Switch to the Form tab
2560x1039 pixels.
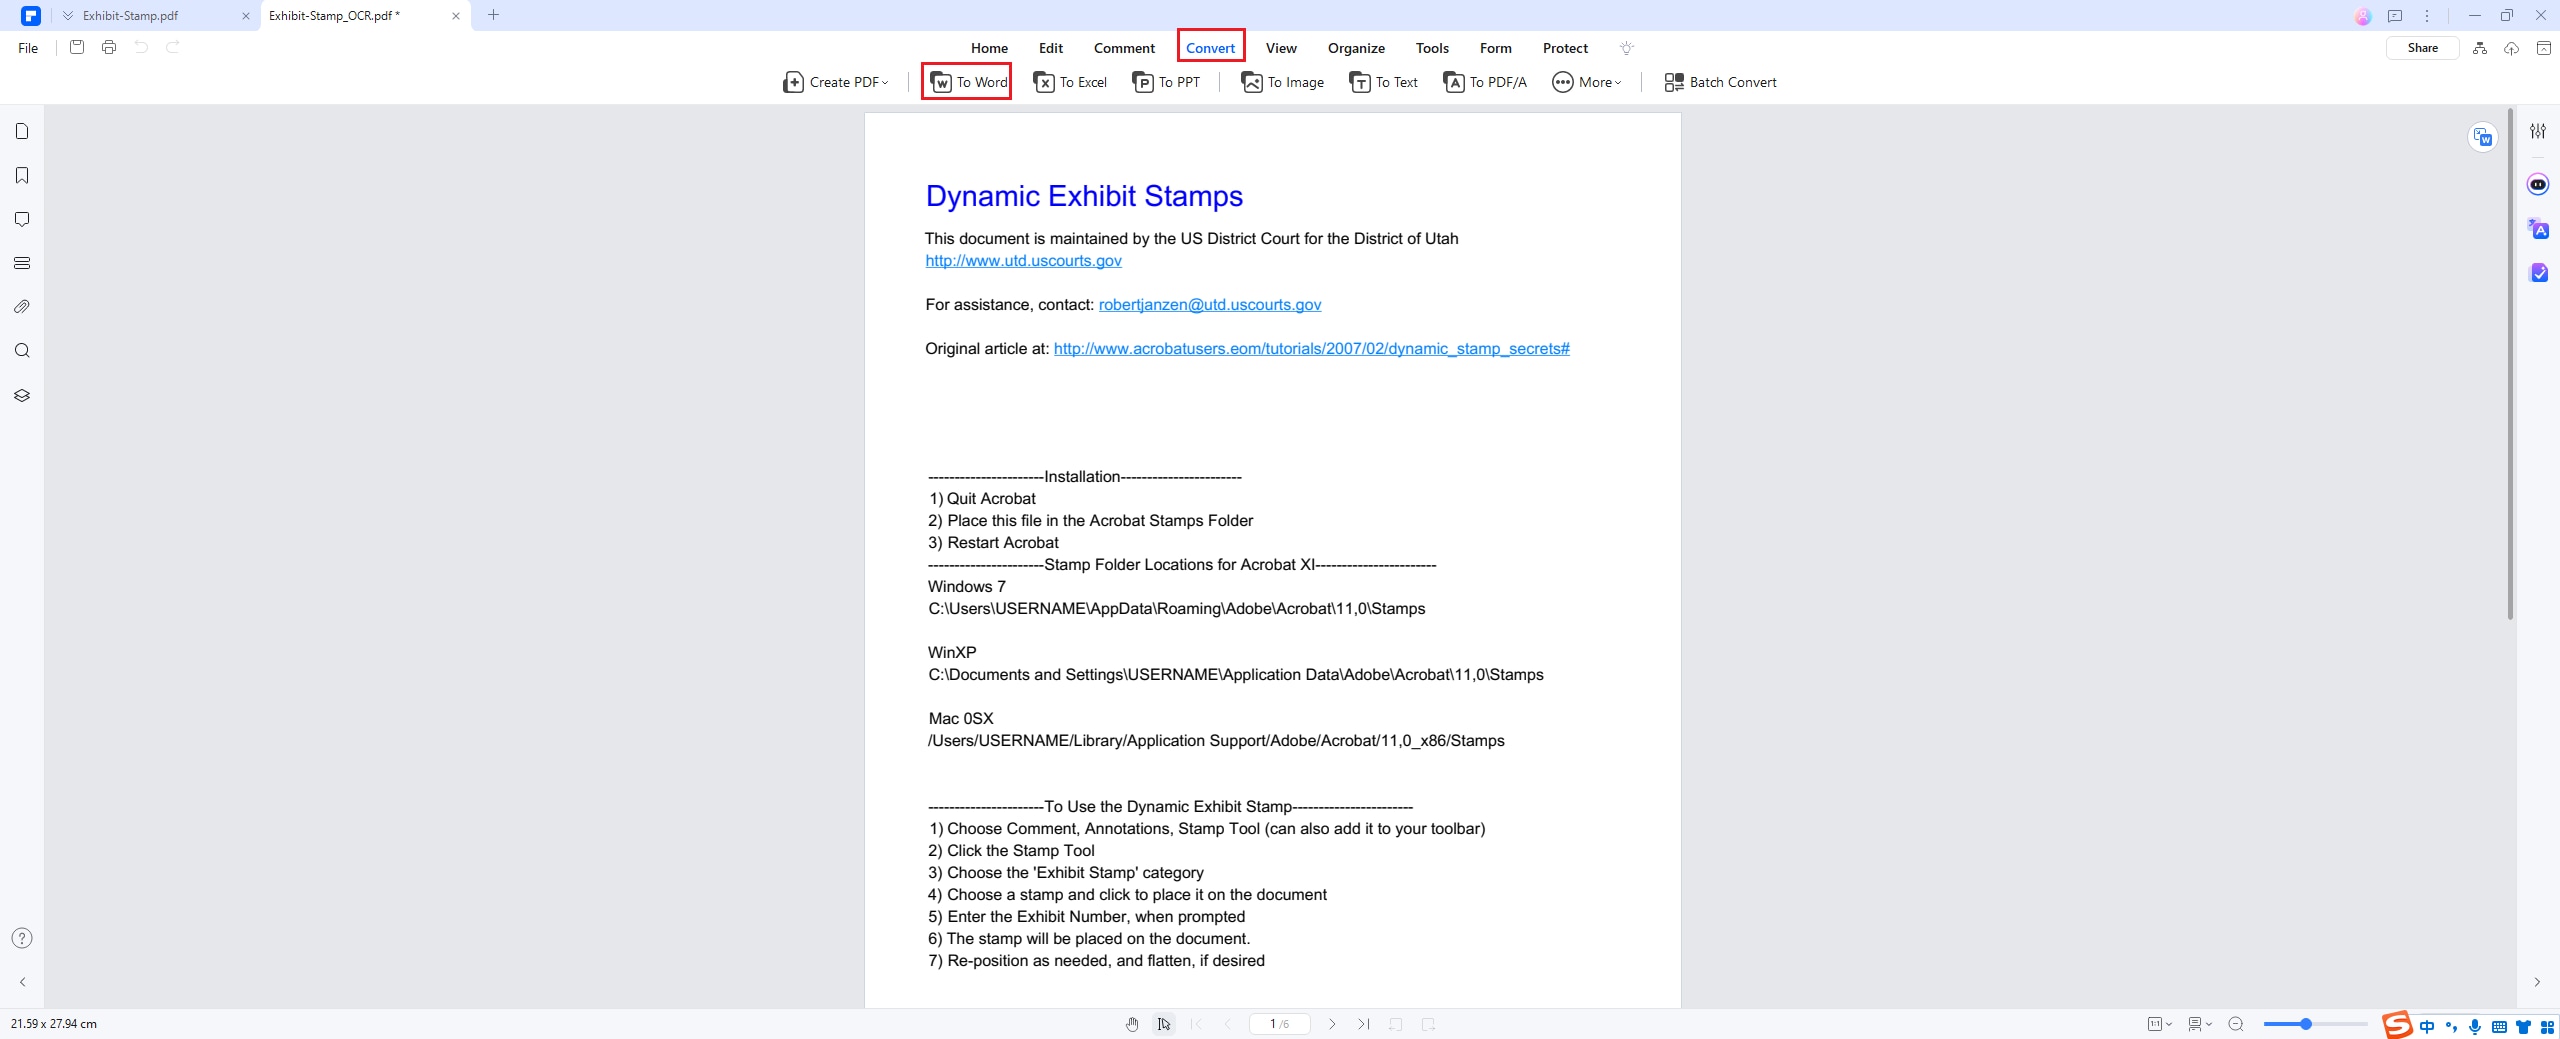point(1496,48)
